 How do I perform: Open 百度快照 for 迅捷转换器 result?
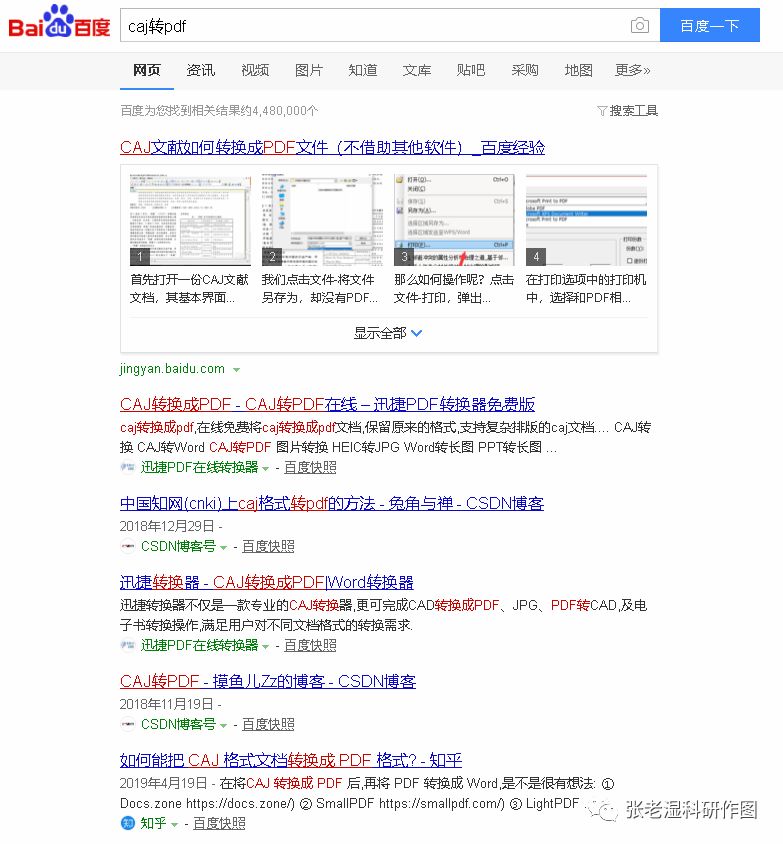(x=310, y=645)
